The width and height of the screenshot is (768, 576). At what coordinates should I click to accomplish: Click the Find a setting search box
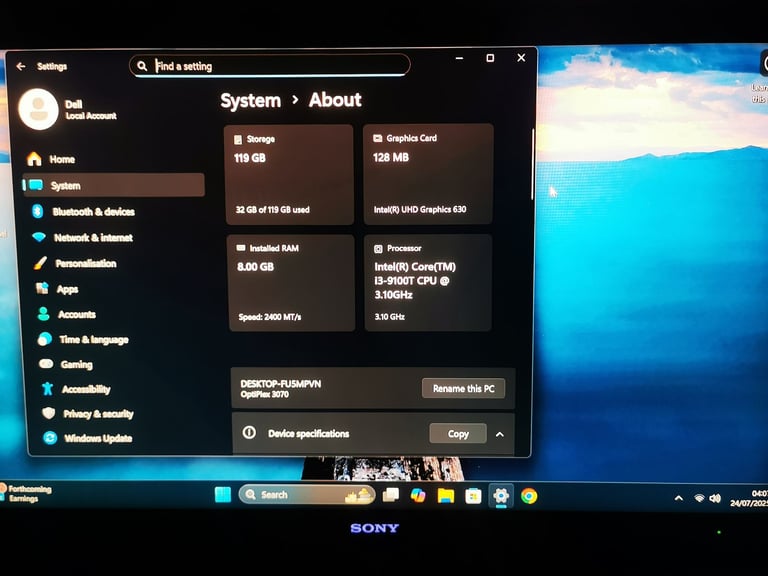click(269, 66)
